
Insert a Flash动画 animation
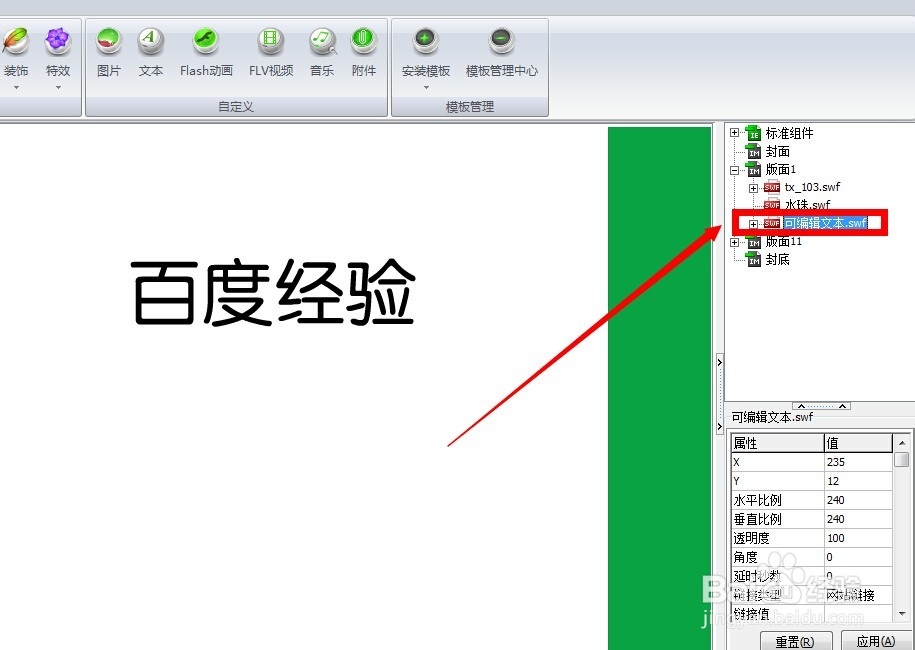click(x=206, y=53)
